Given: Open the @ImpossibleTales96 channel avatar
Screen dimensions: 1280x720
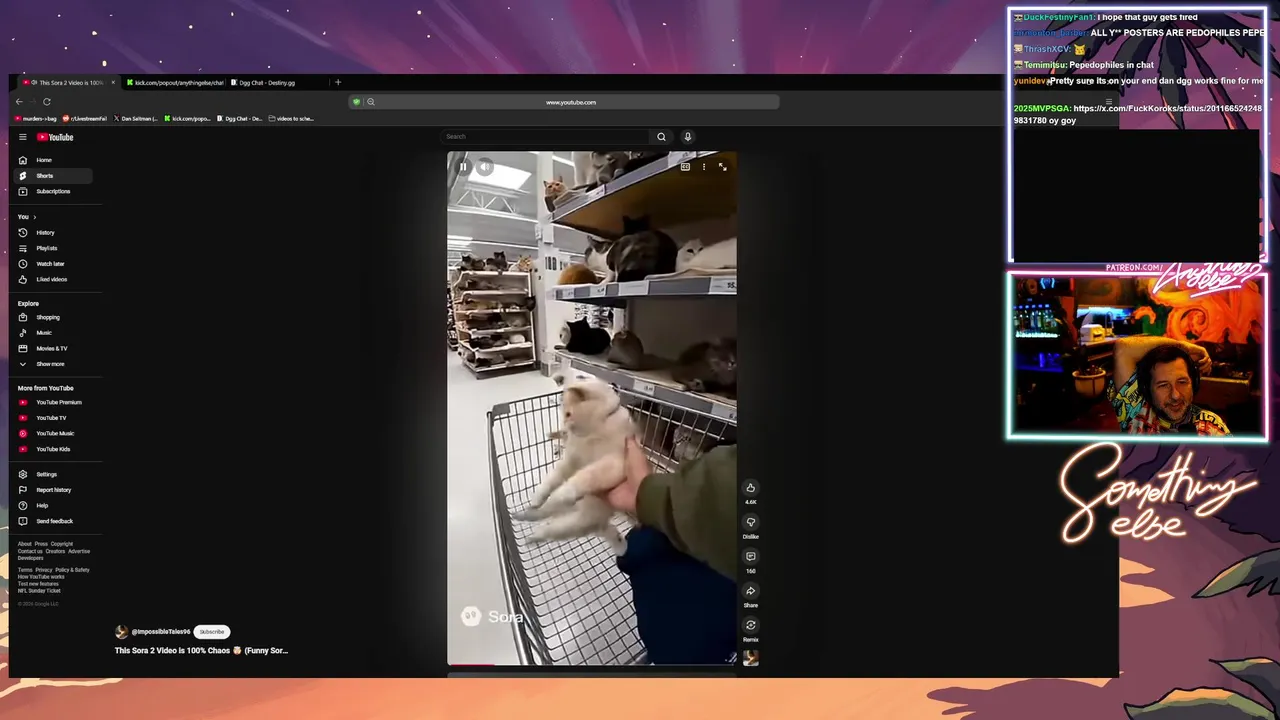Looking at the screenshot, I should 122,632.
